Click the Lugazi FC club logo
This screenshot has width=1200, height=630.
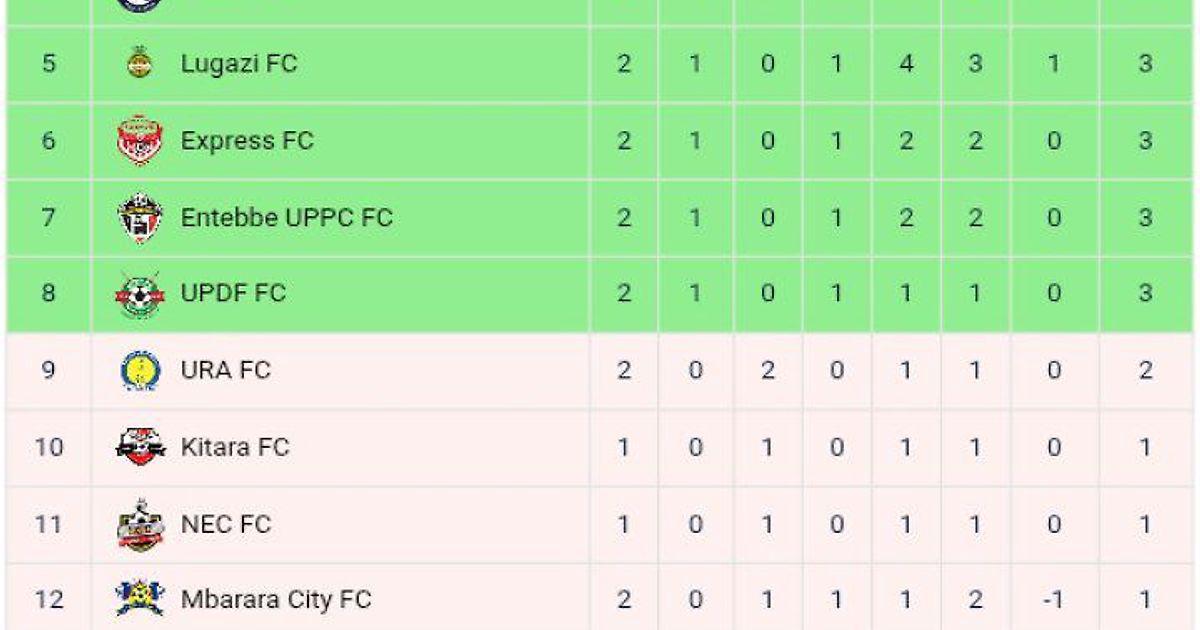click(x=139, y=63)
